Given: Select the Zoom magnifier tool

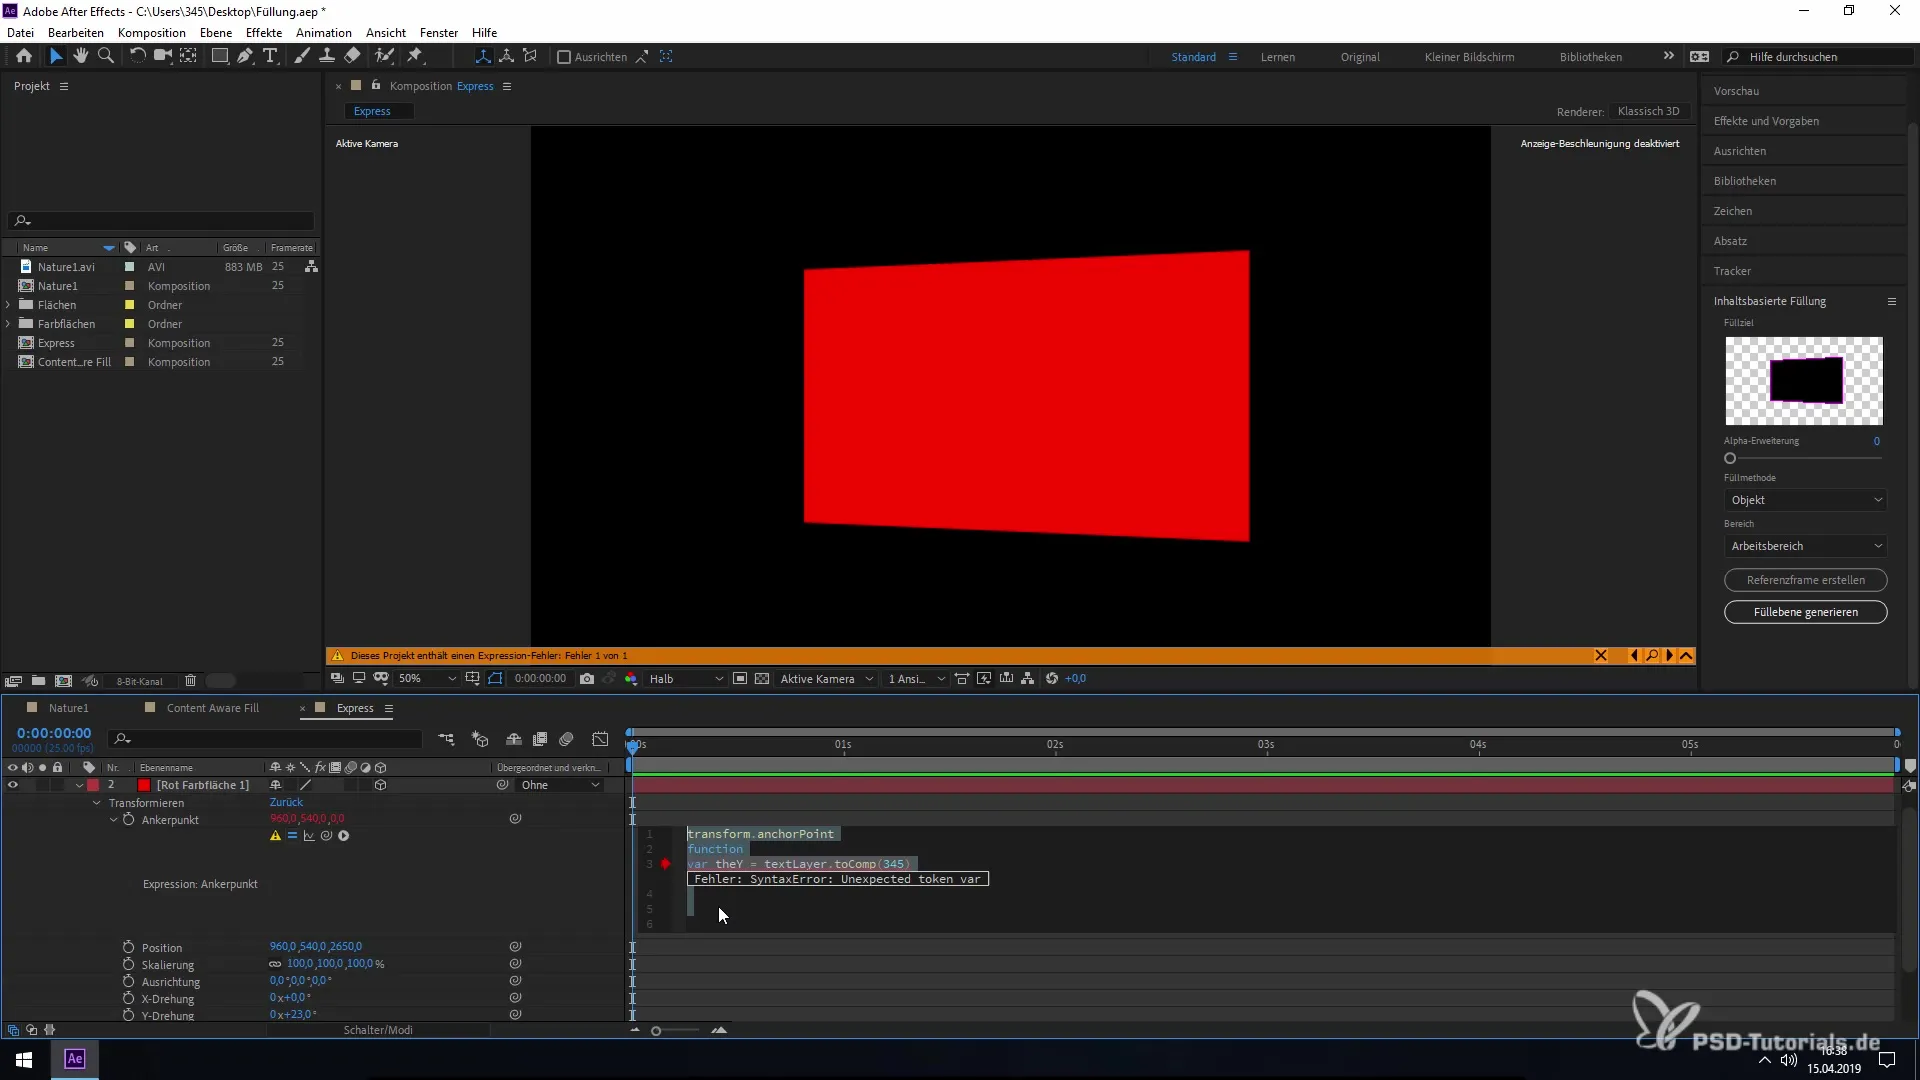Looking at the screenshot, I should click(x=106, y=56).
